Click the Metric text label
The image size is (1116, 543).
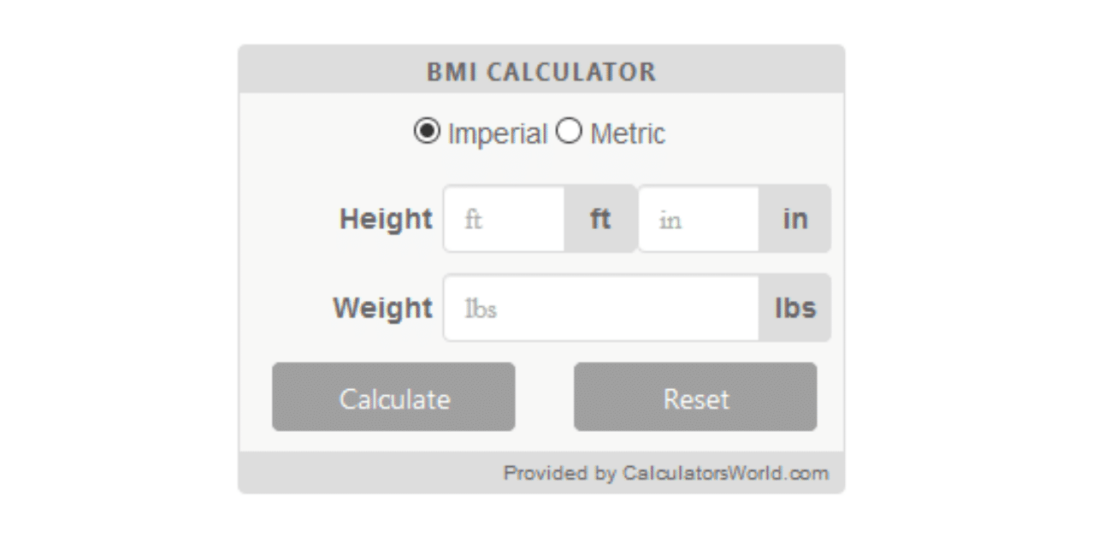tap(628, 134)
